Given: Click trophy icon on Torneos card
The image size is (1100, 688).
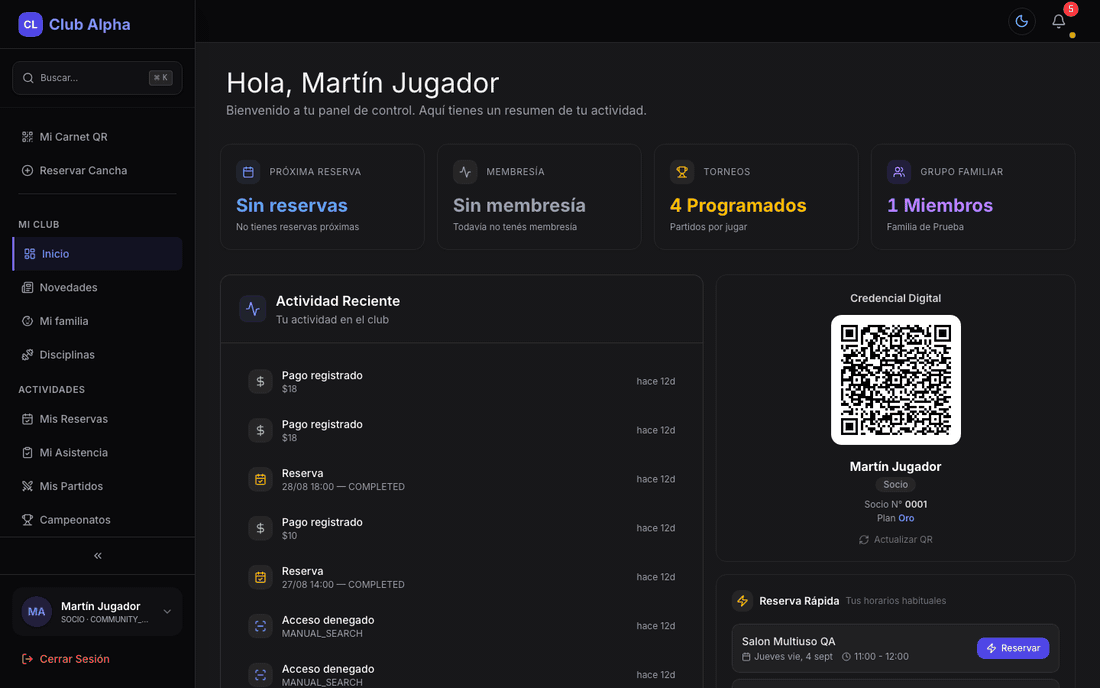Looking at the screenshot, I should pyautogui.click(x=682, y=172).
